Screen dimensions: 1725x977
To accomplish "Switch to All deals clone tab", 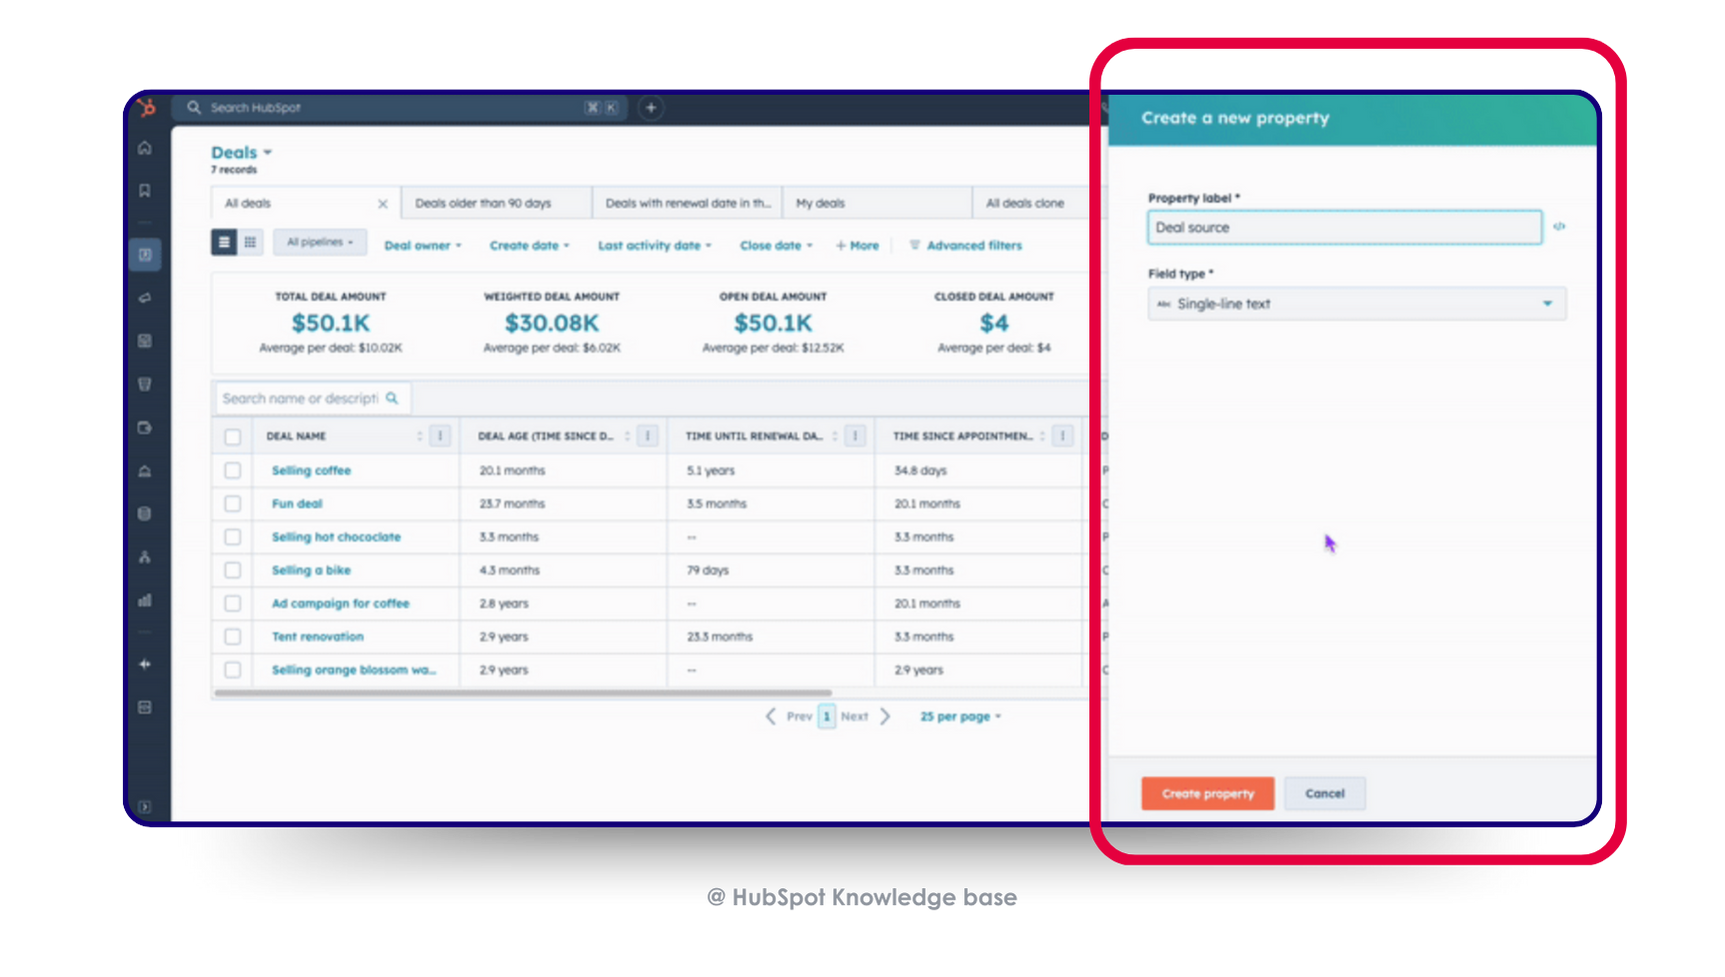I will coord(1030,203).
